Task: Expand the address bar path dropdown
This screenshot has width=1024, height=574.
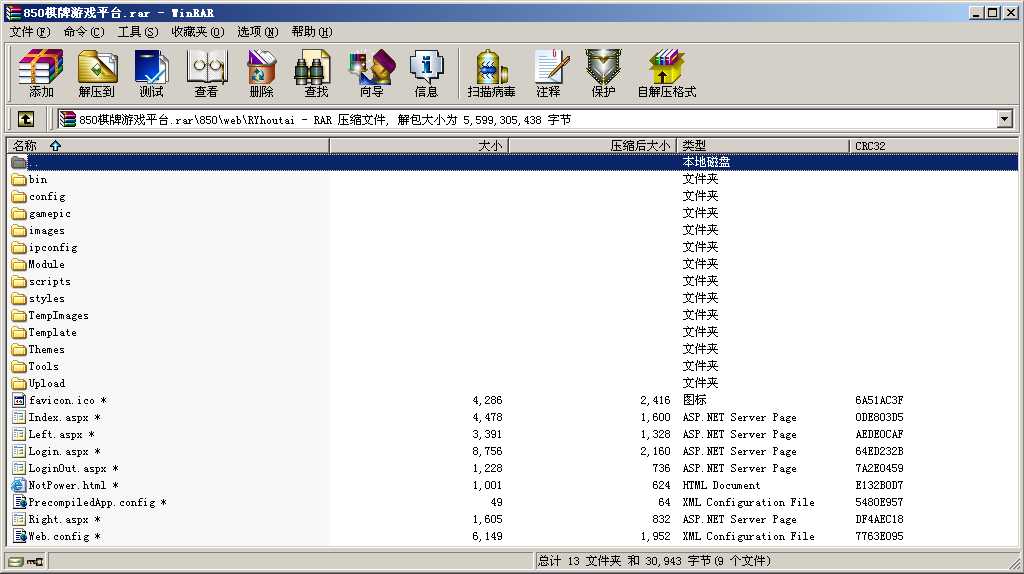Action: (x=1004, y=119)
